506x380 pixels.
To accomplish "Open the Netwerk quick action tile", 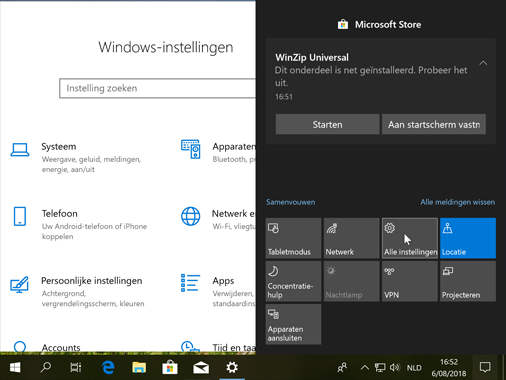I will coord(352,238).
